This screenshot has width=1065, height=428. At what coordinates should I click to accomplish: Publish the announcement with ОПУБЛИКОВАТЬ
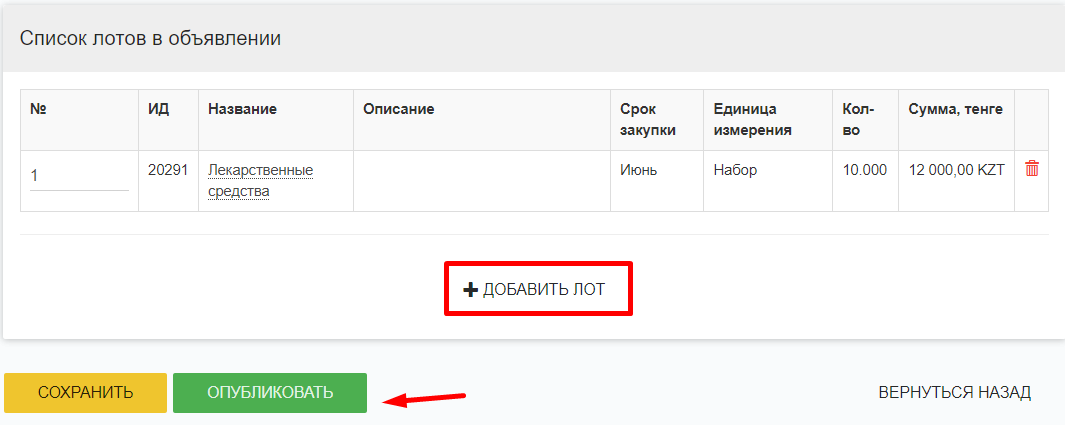270,393
